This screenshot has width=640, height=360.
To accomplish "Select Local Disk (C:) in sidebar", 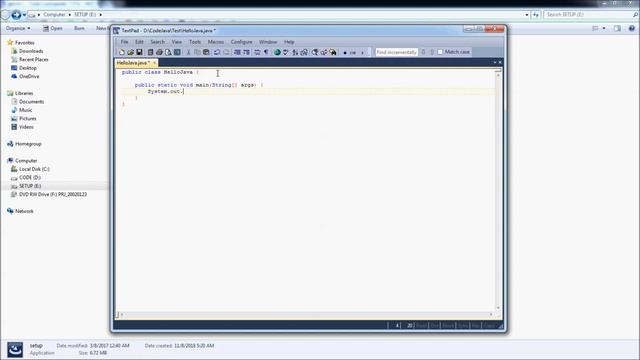I will 34,169.
